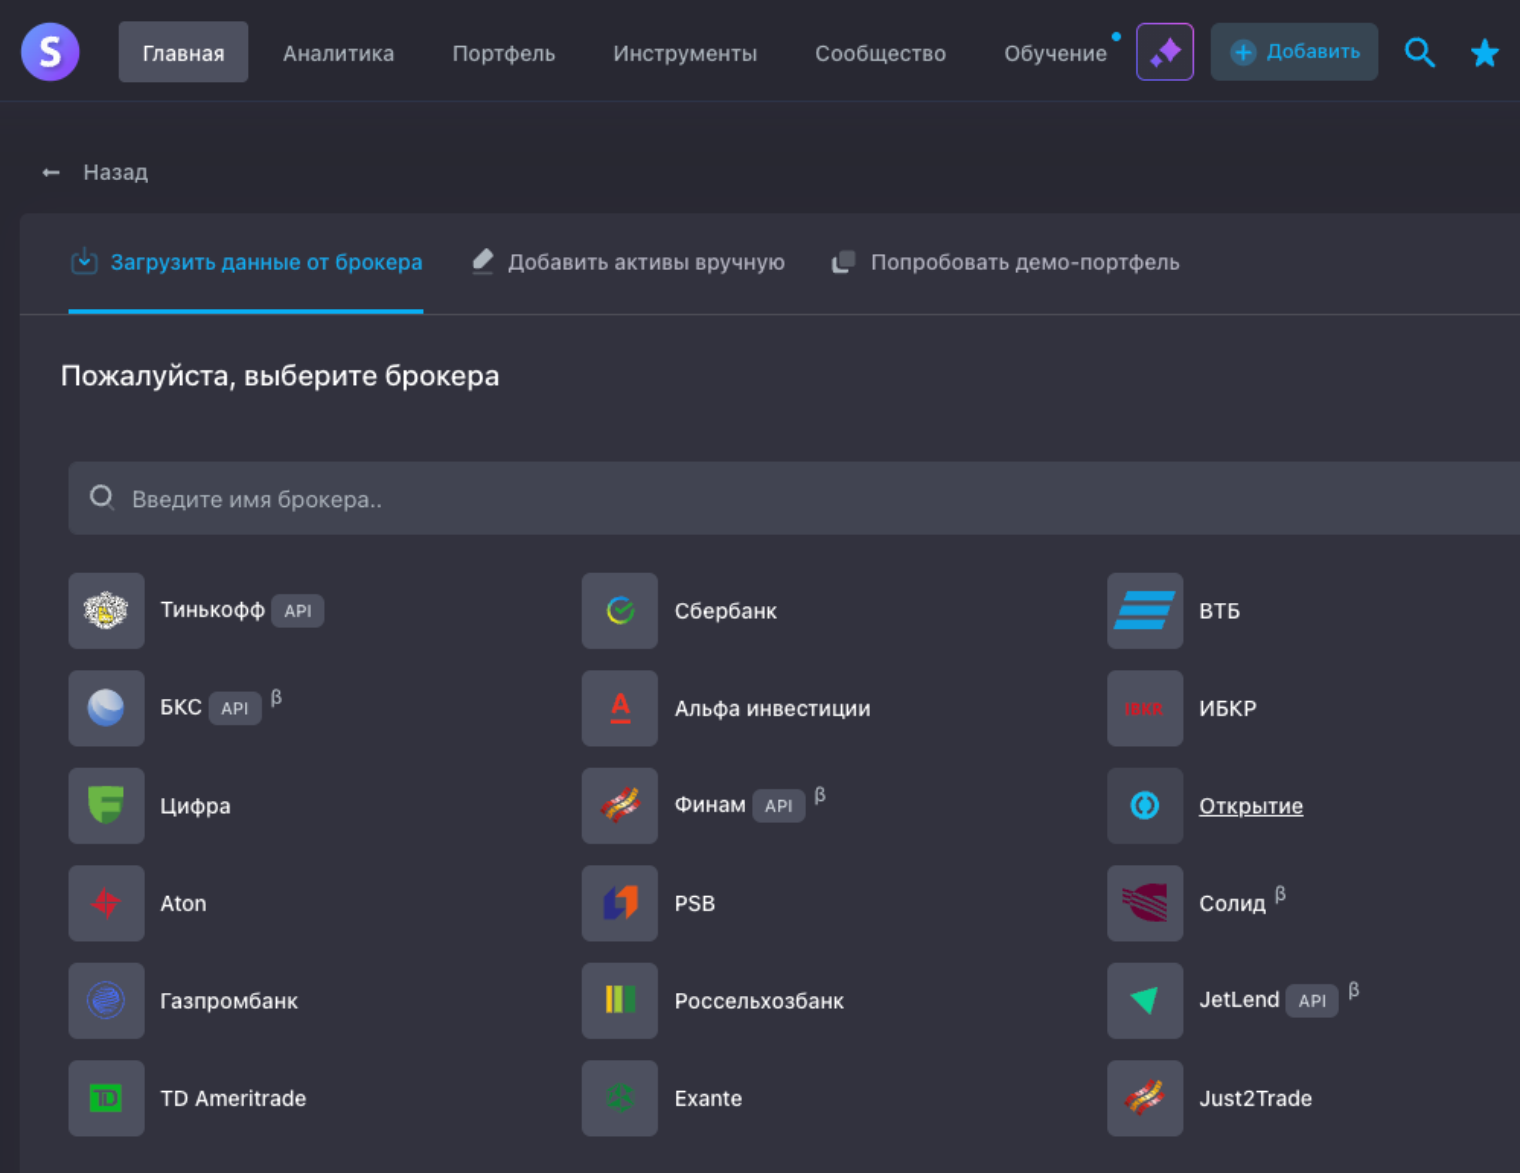Click API badge next to JetLend

point(1312,1001)
